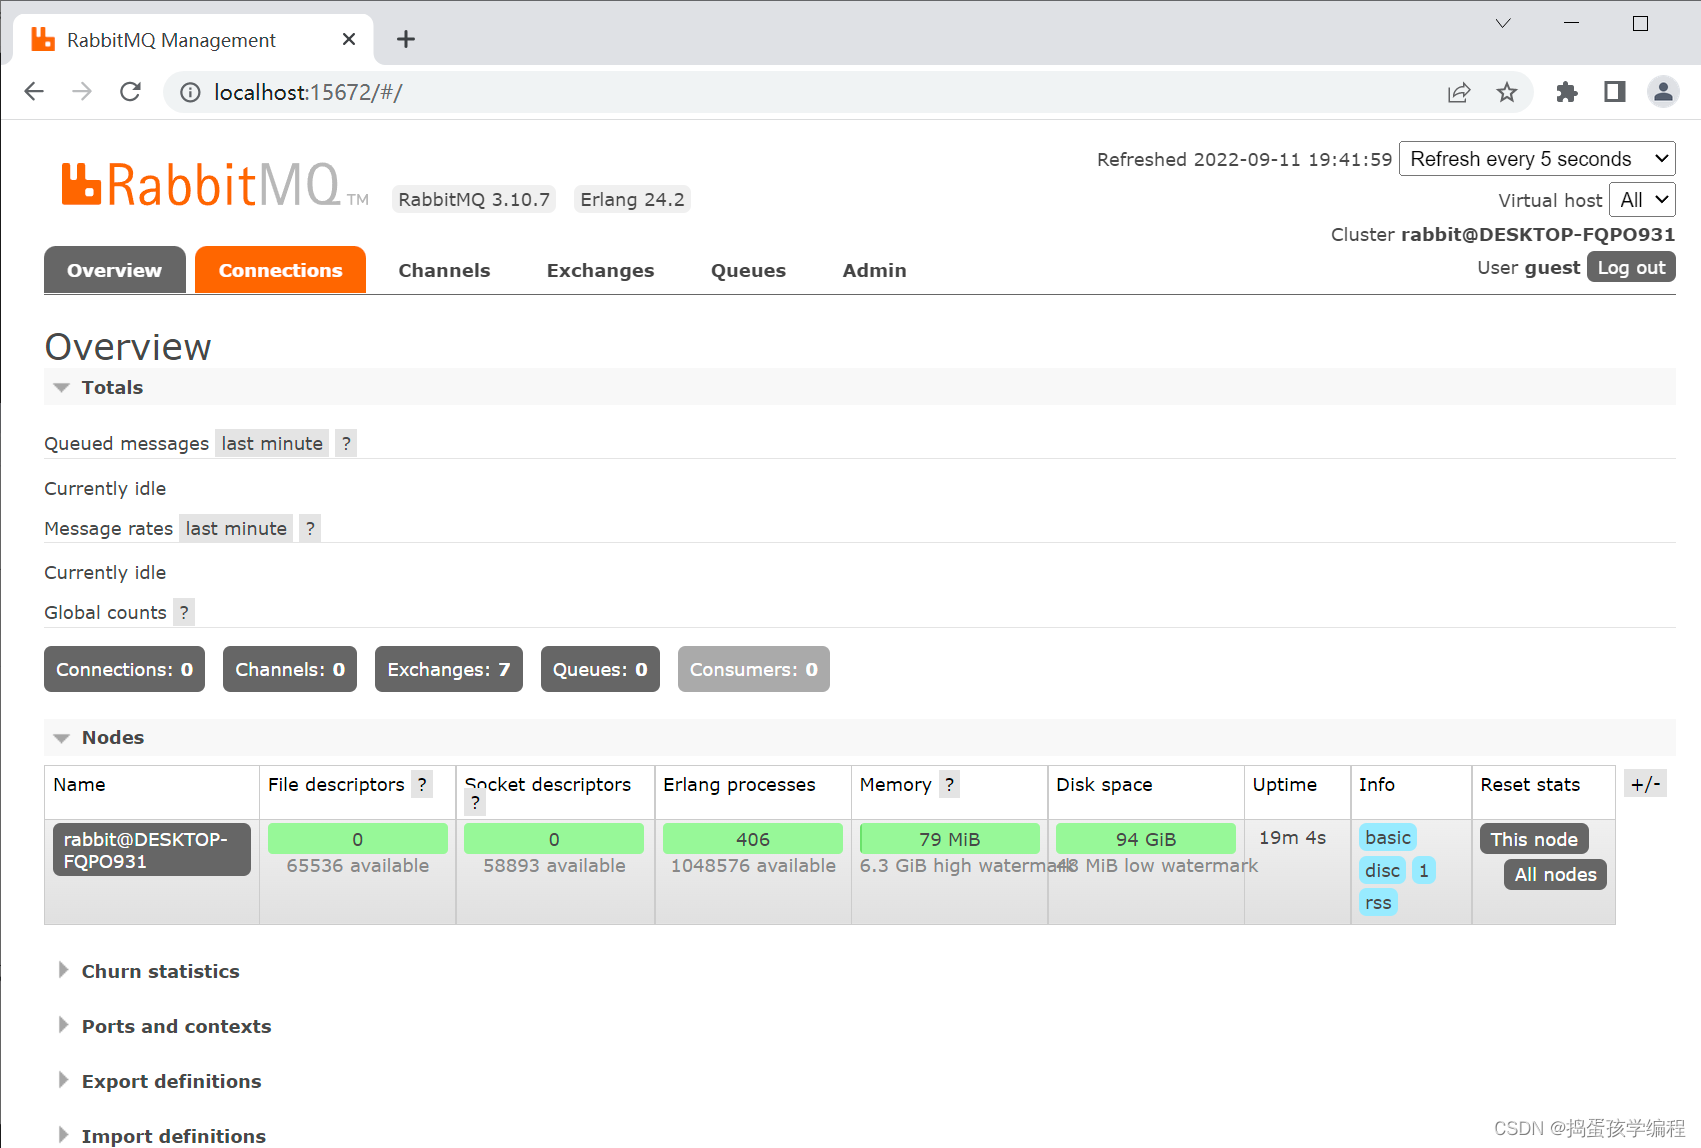
Task: Open a new browser tab
Action: click(x=405, y=39)
